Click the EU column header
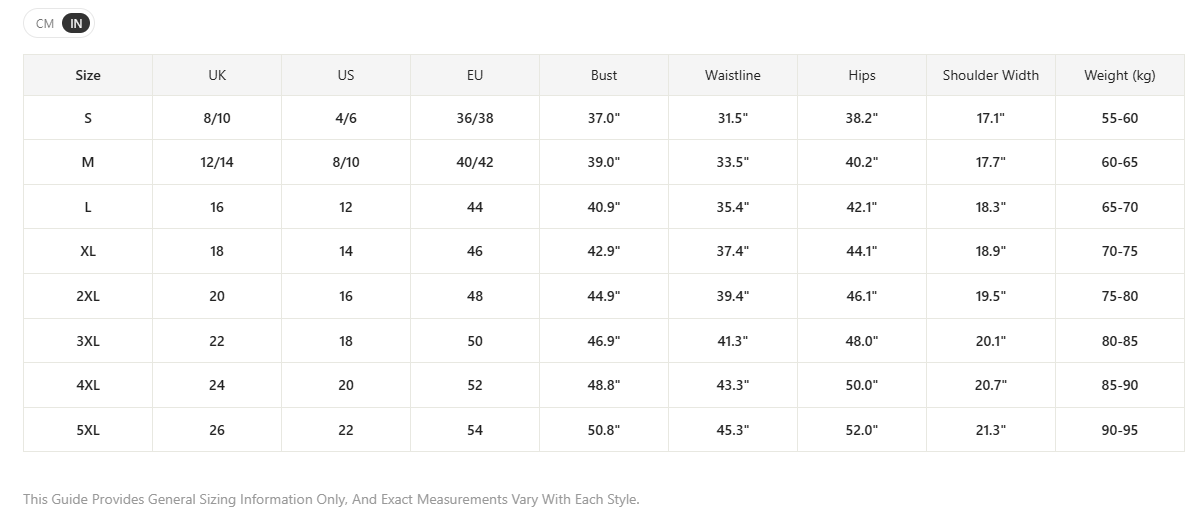Image resolution: width=1201 pixels, height=525 pixels. coord(475,75)
